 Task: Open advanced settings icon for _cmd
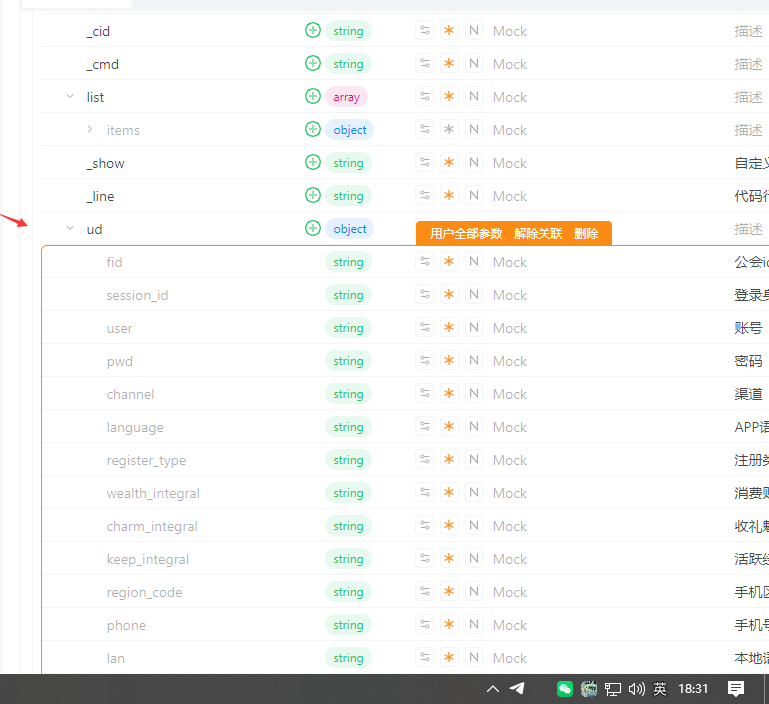coord(425,64)
